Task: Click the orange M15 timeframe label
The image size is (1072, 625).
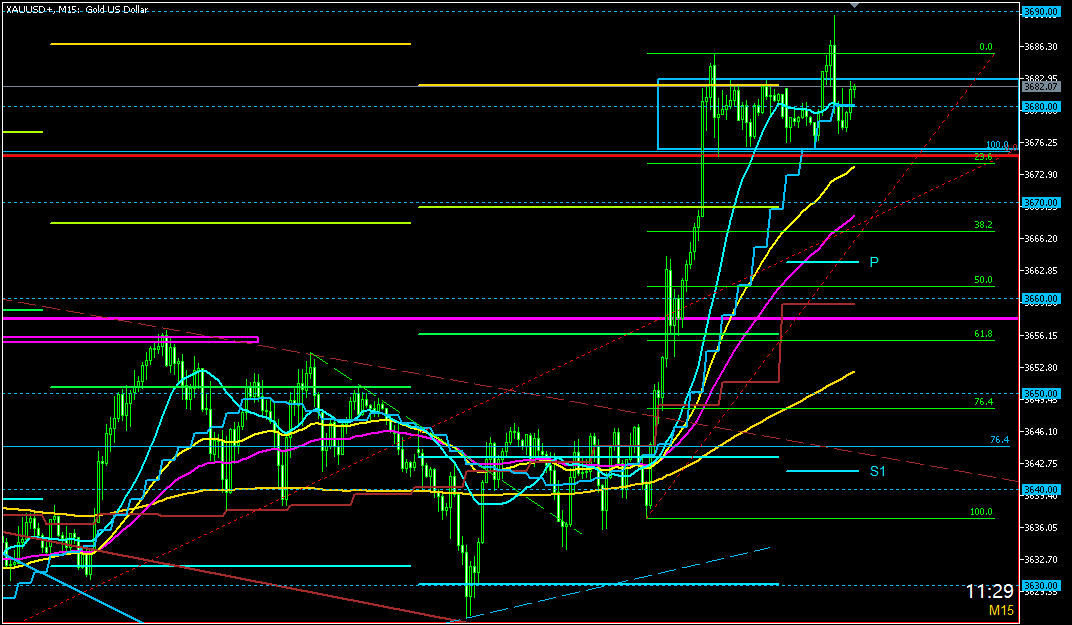Action: click(1001, 610)
